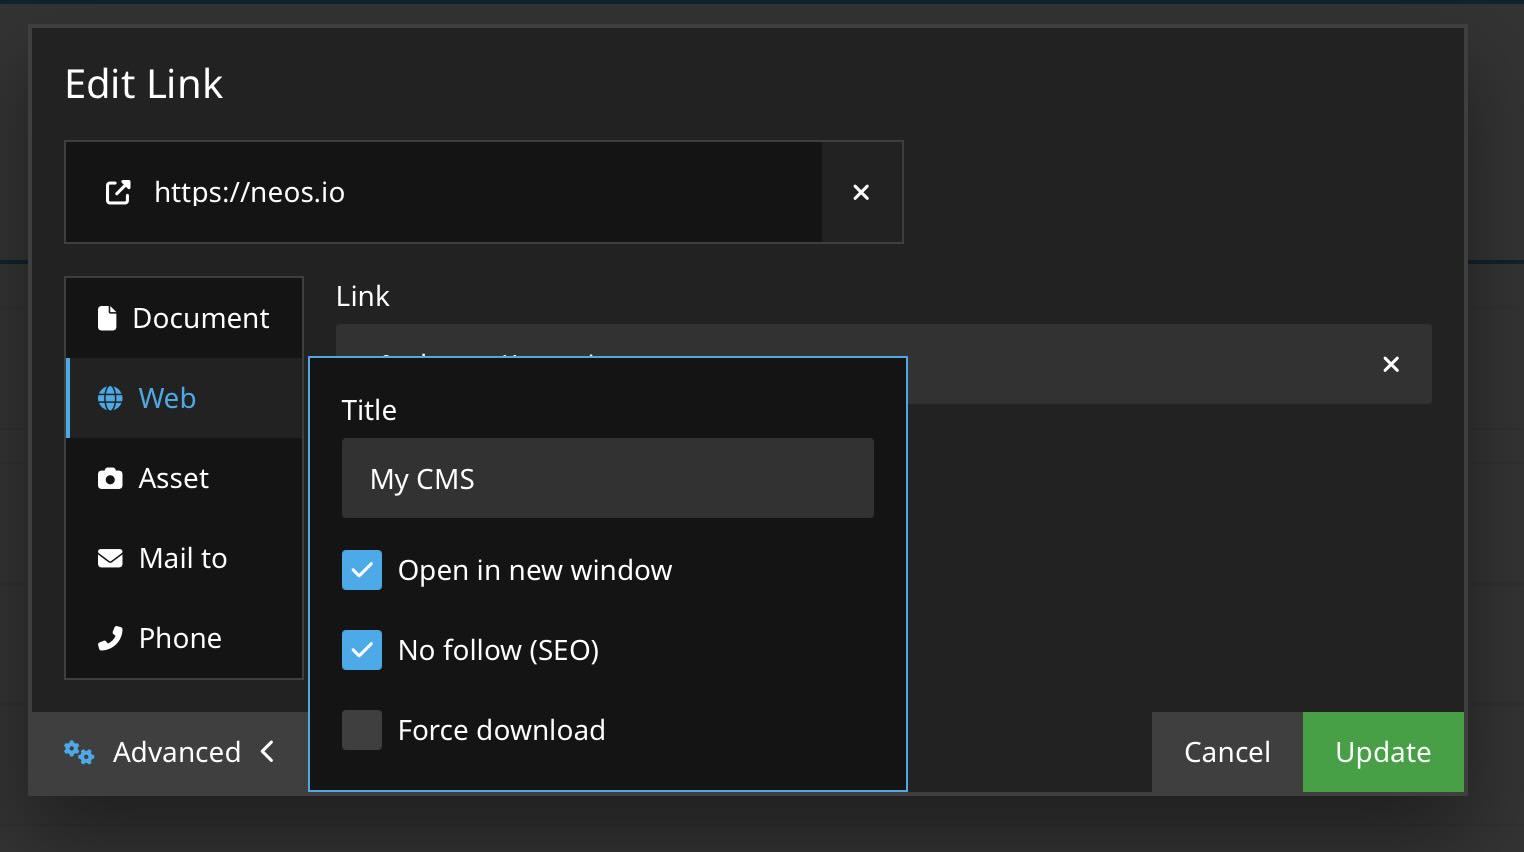Click the gears icon next to Advanced
This screenshot has height=852, width=1524.
tap(78, 752)
